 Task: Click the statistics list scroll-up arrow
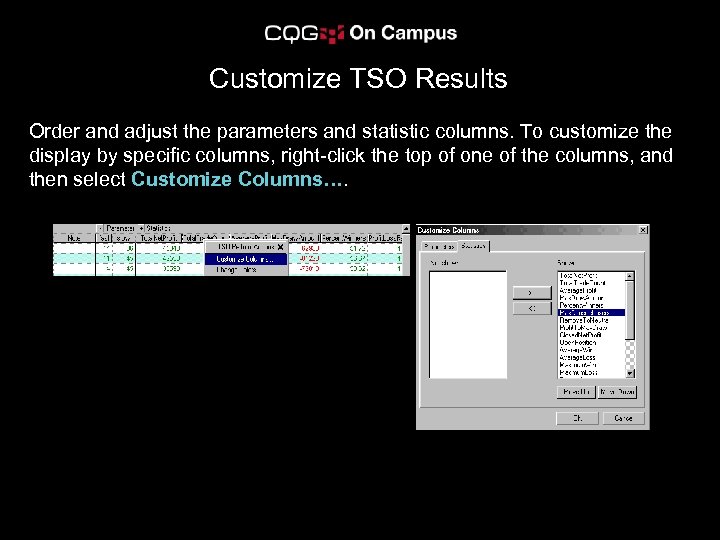click(x=630, y=276)
